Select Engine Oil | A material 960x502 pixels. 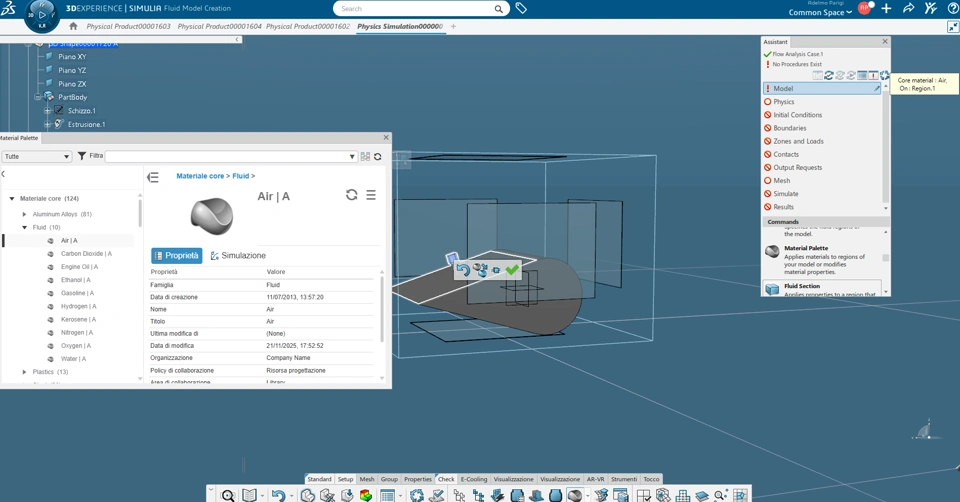80,267
